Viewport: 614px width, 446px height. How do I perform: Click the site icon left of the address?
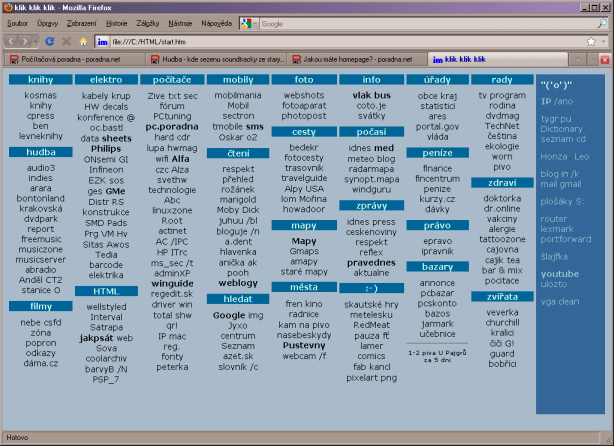click(x=103, y=41)
